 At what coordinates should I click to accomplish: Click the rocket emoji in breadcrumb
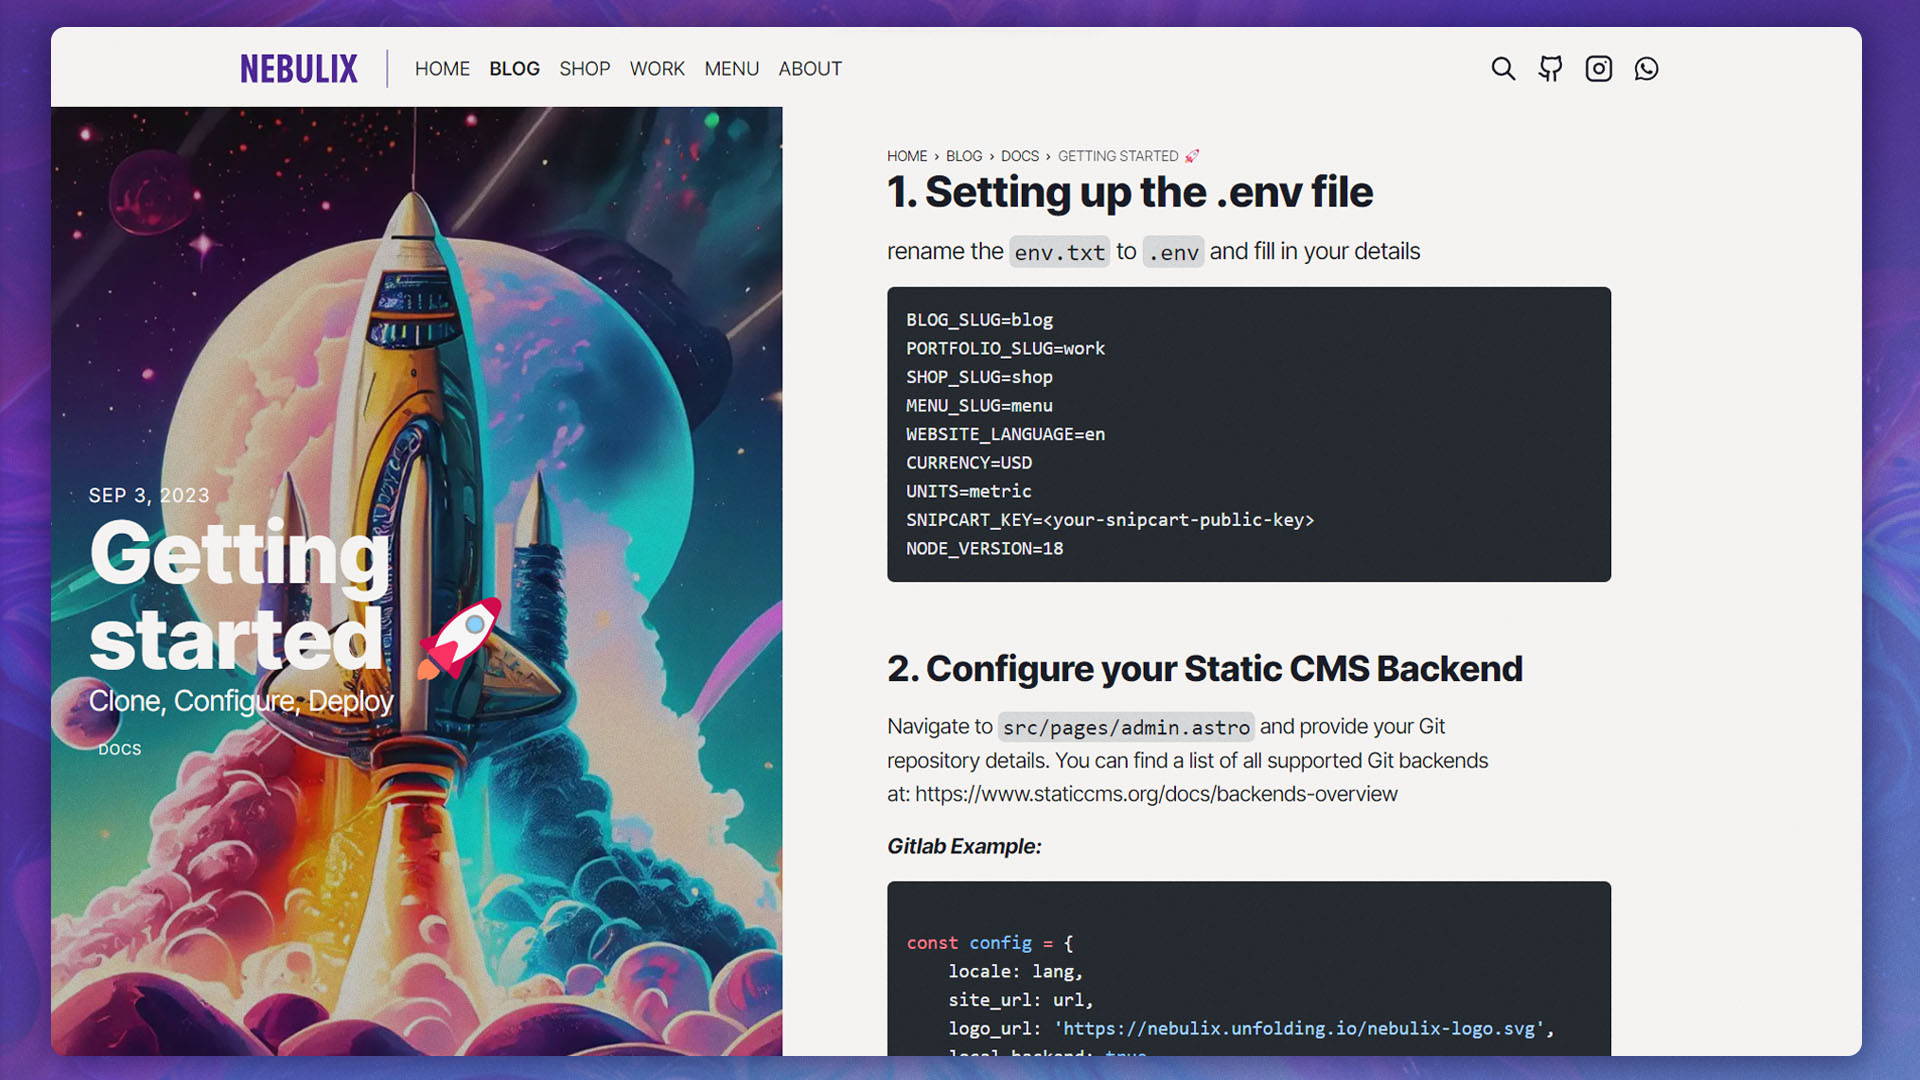click(1192, 156)
